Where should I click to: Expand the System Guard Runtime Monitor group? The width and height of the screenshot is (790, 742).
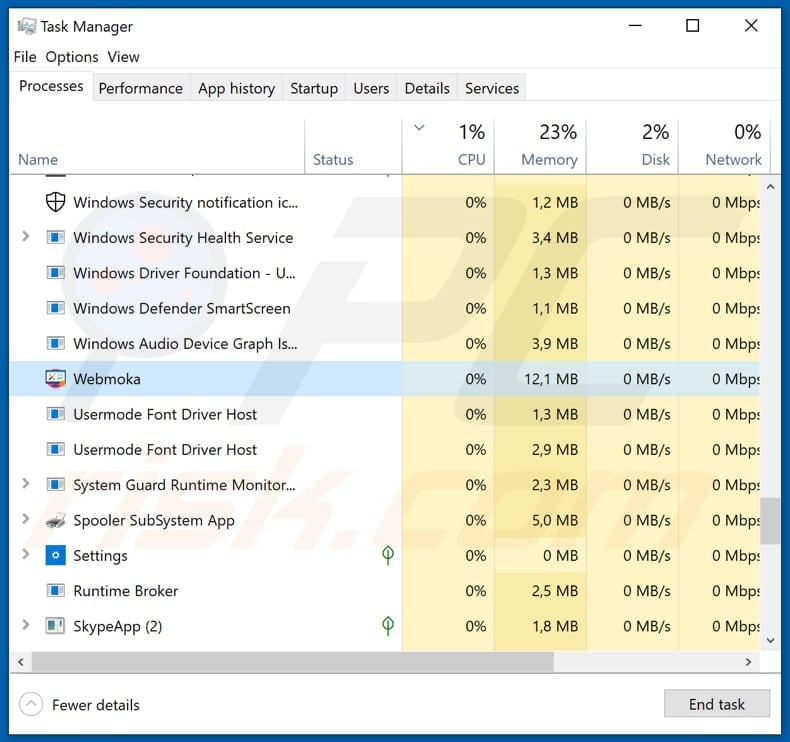point(26,484)
